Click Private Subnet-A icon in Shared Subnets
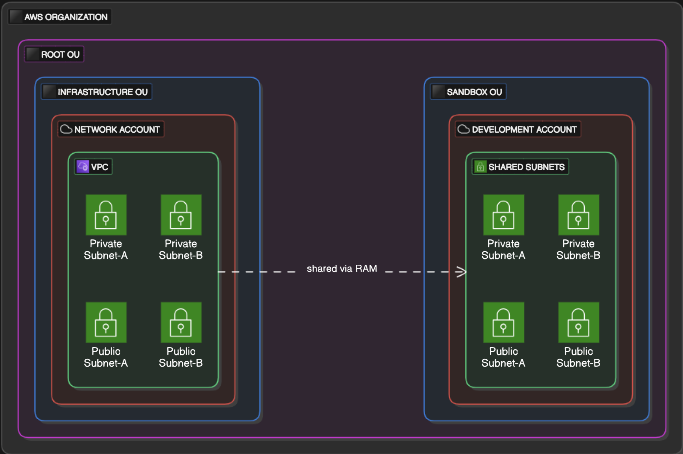Viewport: 683px width, 454px height. [503, 215]
